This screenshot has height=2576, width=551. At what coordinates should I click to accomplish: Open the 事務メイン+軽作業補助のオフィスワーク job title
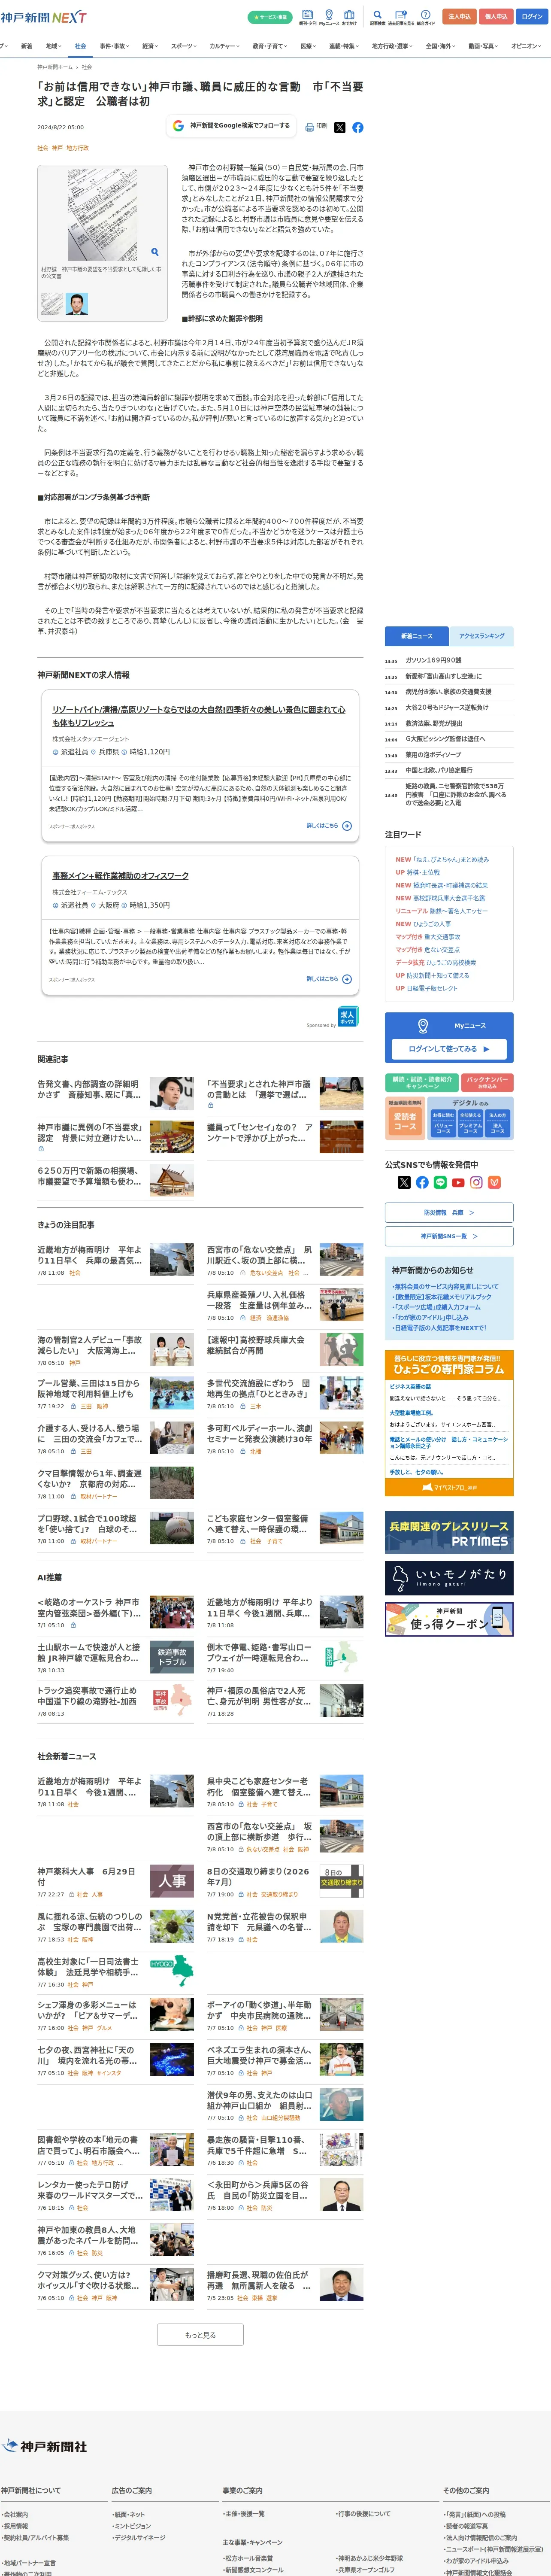(x=120, y=876)
